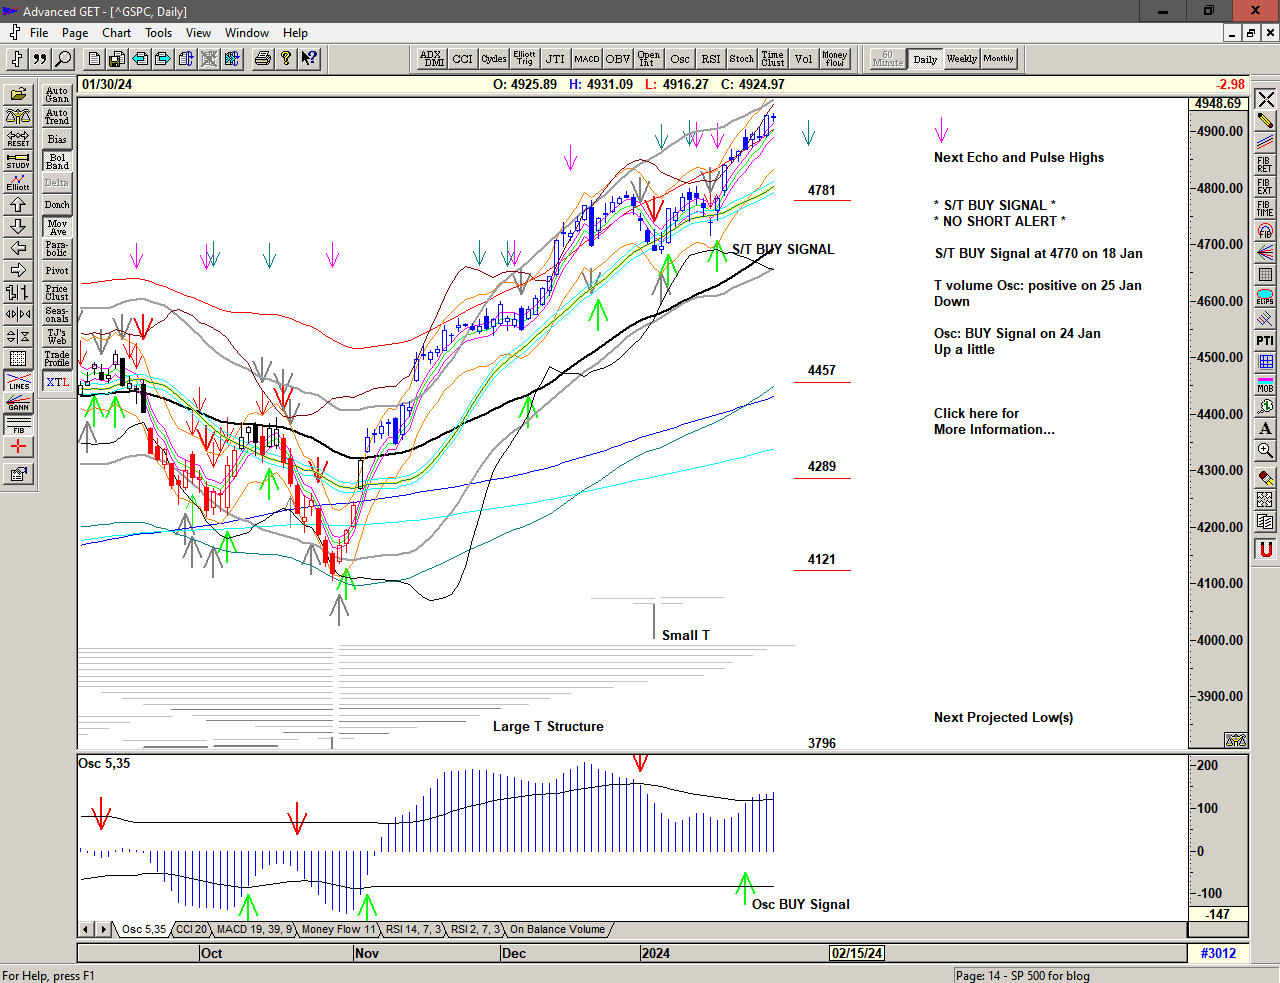Toggle the Mov Ave study off

(57, 227)
